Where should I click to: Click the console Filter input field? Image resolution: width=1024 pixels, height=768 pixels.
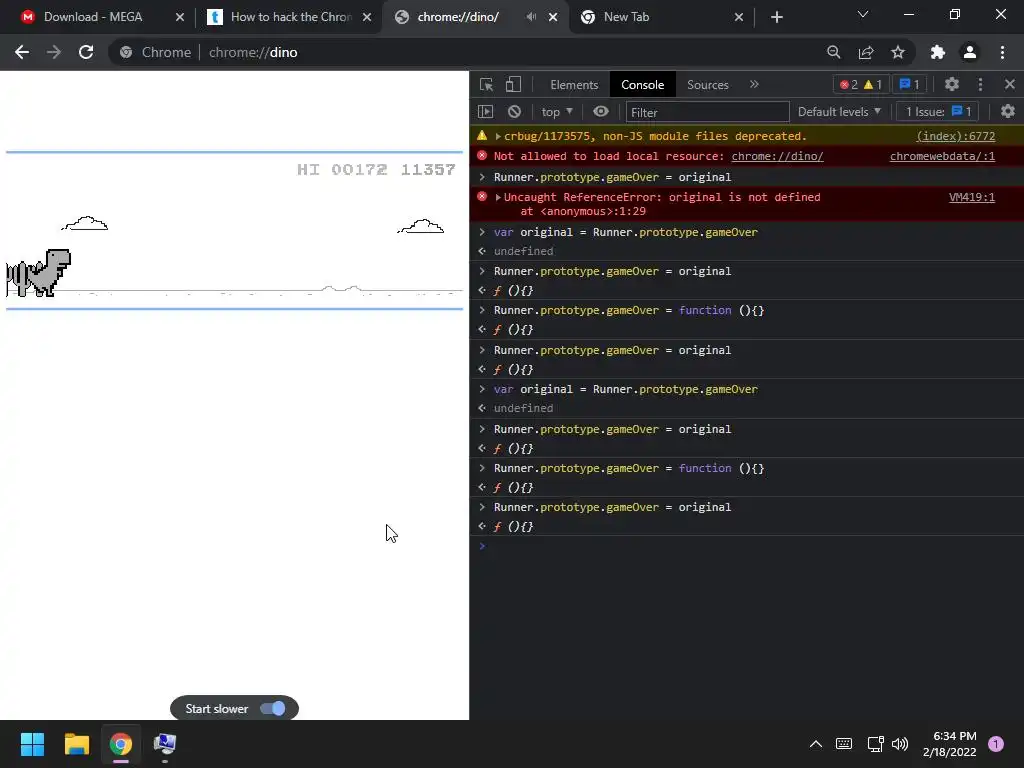pos(707,112)
